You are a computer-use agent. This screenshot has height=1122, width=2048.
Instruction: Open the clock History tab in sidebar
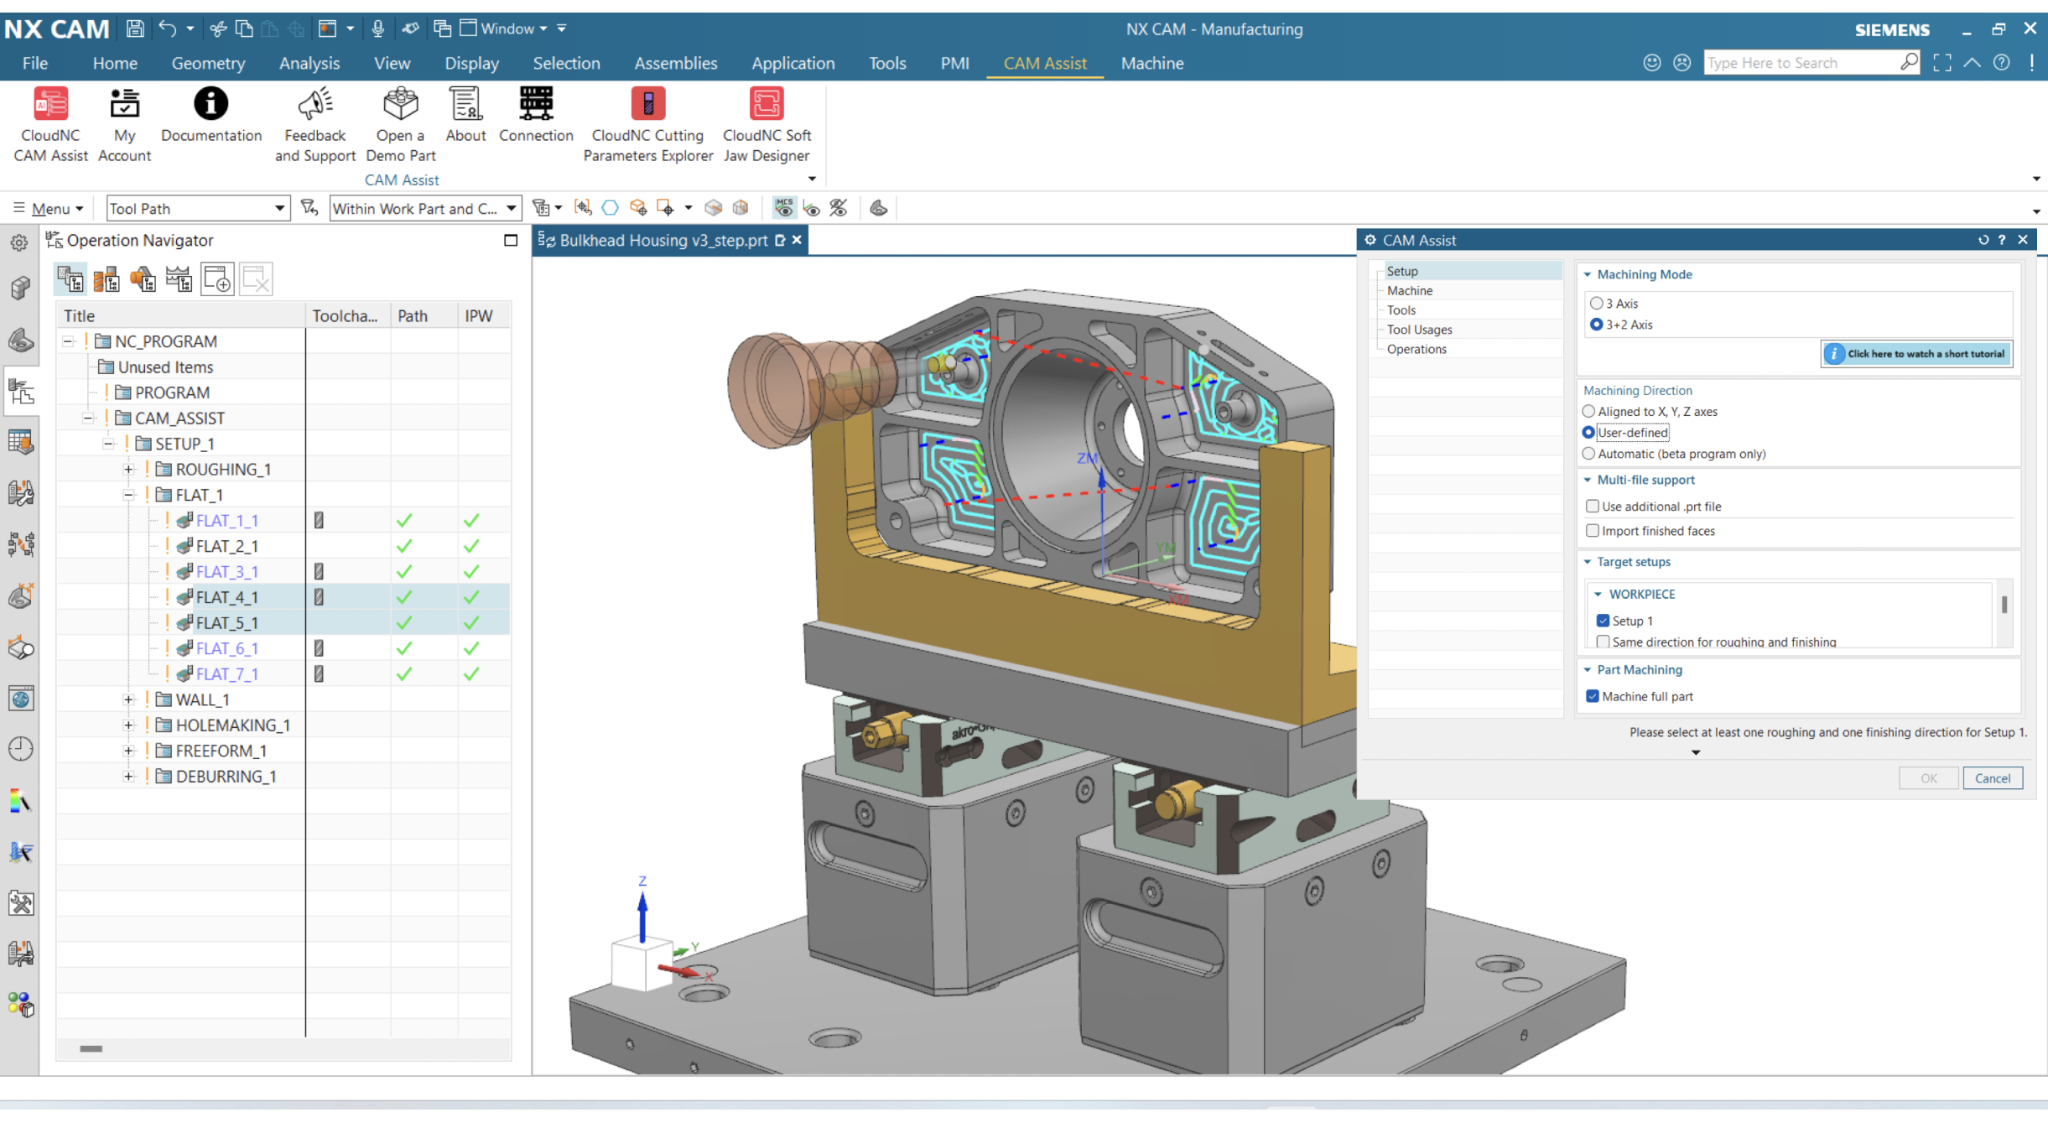click(x=20, y=749)
